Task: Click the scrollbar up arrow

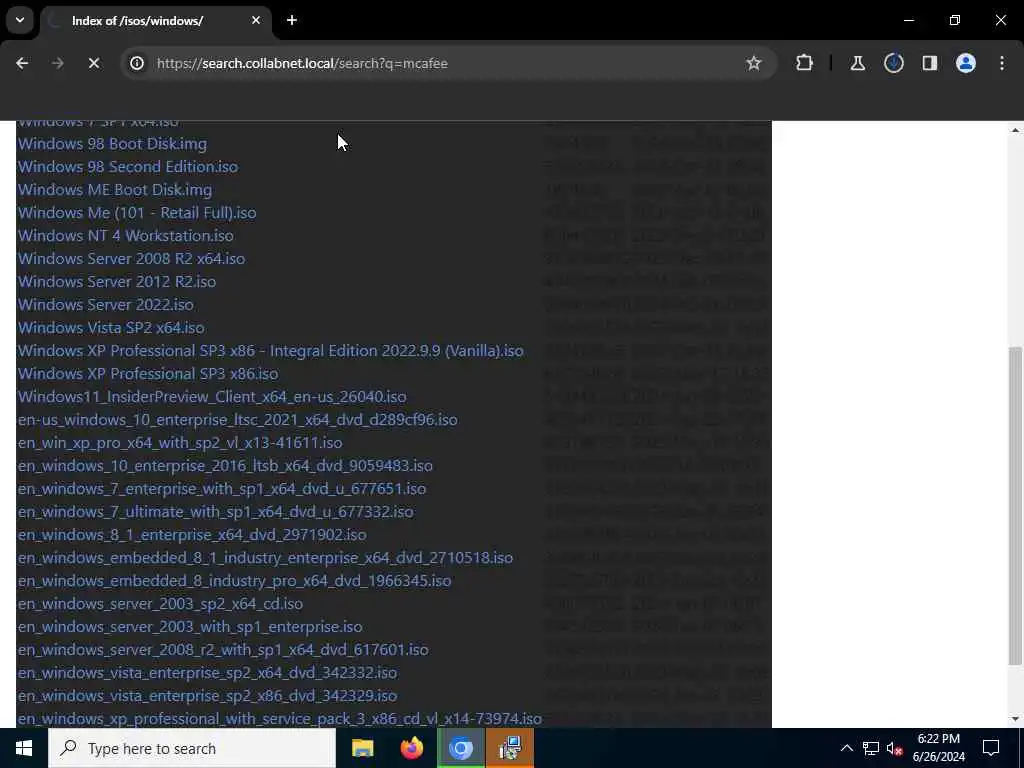Action: 1014,130
